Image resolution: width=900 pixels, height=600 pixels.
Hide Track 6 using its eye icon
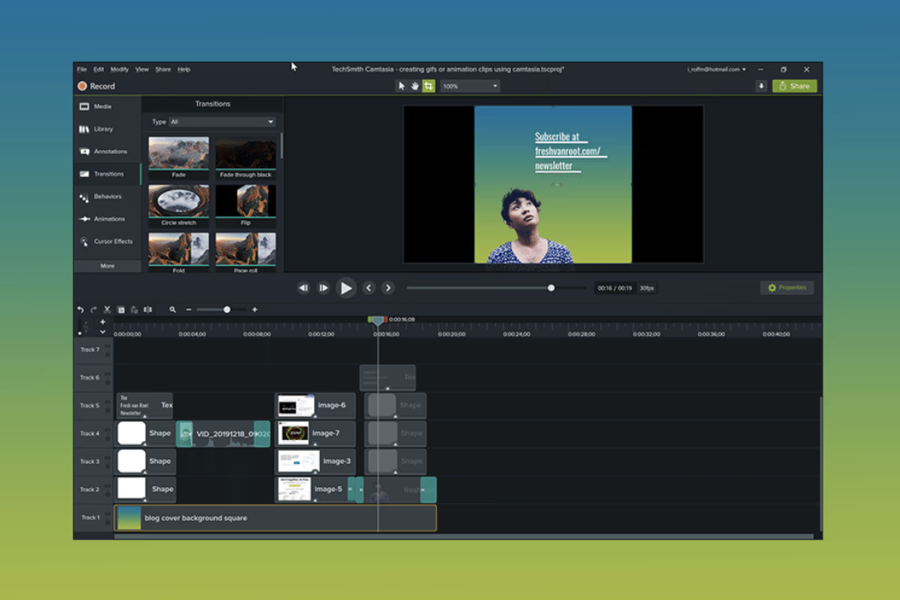107,374
